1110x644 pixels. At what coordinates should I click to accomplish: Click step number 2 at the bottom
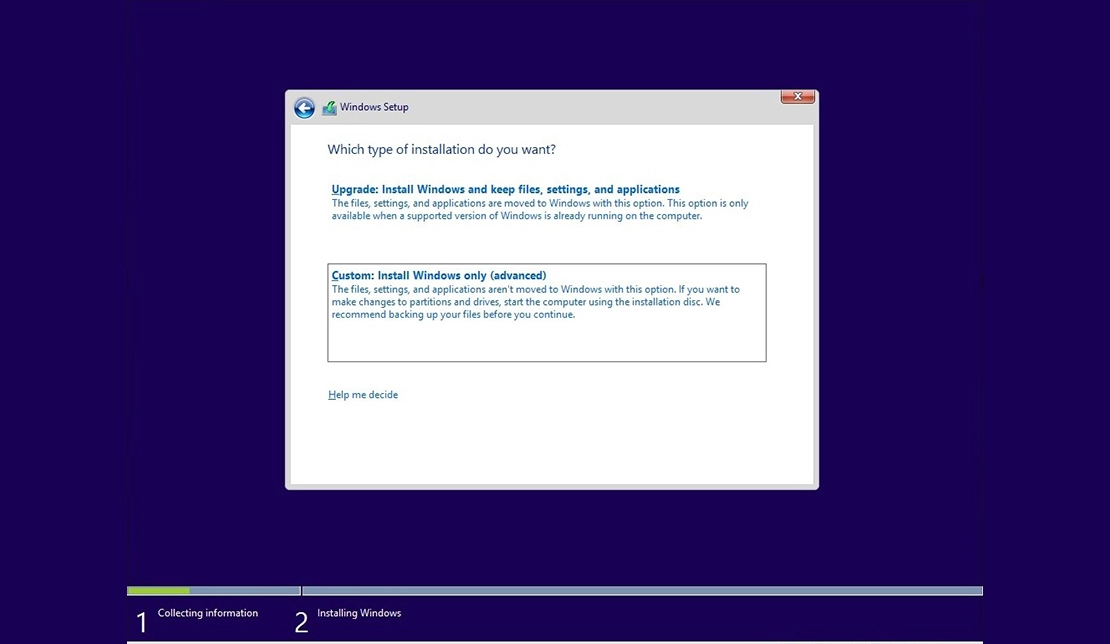(300, 621)
